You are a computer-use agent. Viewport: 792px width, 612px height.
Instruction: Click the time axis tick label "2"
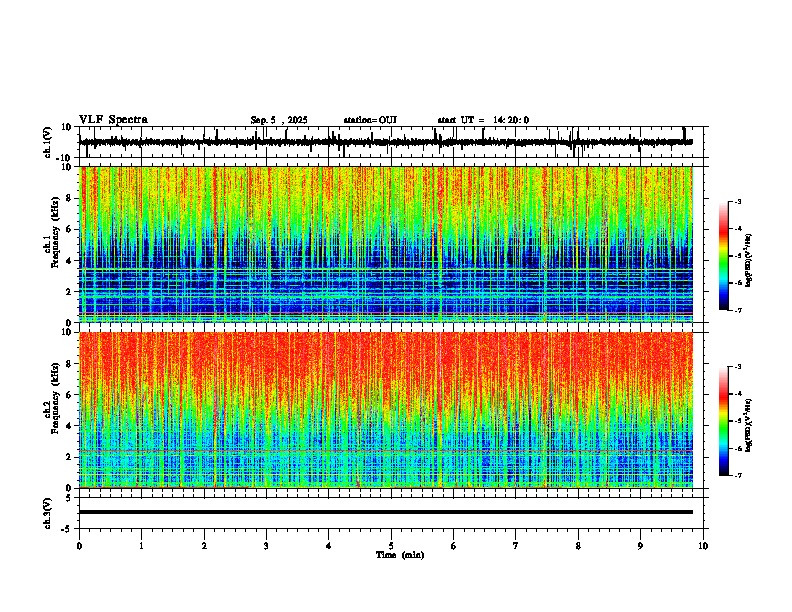click(x=204, y=546)
